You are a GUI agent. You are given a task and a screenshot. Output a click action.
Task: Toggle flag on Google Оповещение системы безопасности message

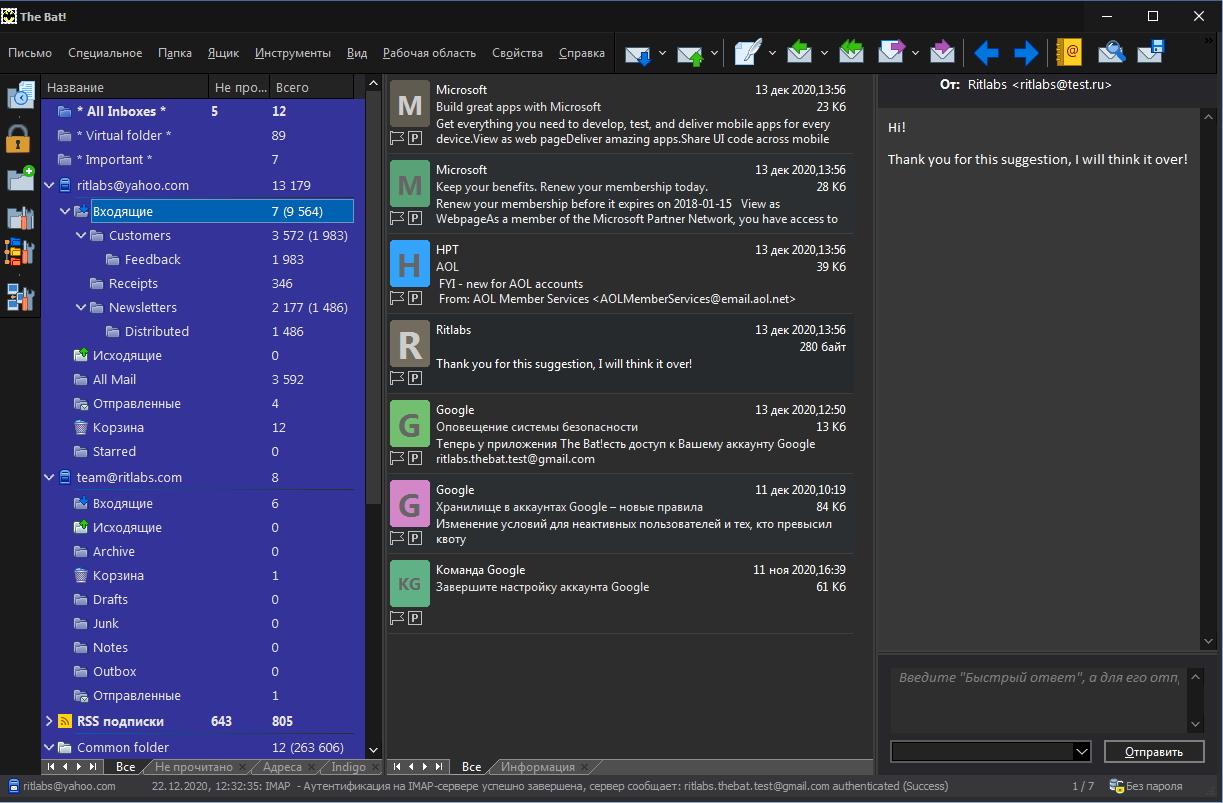(x=397, y=458)
